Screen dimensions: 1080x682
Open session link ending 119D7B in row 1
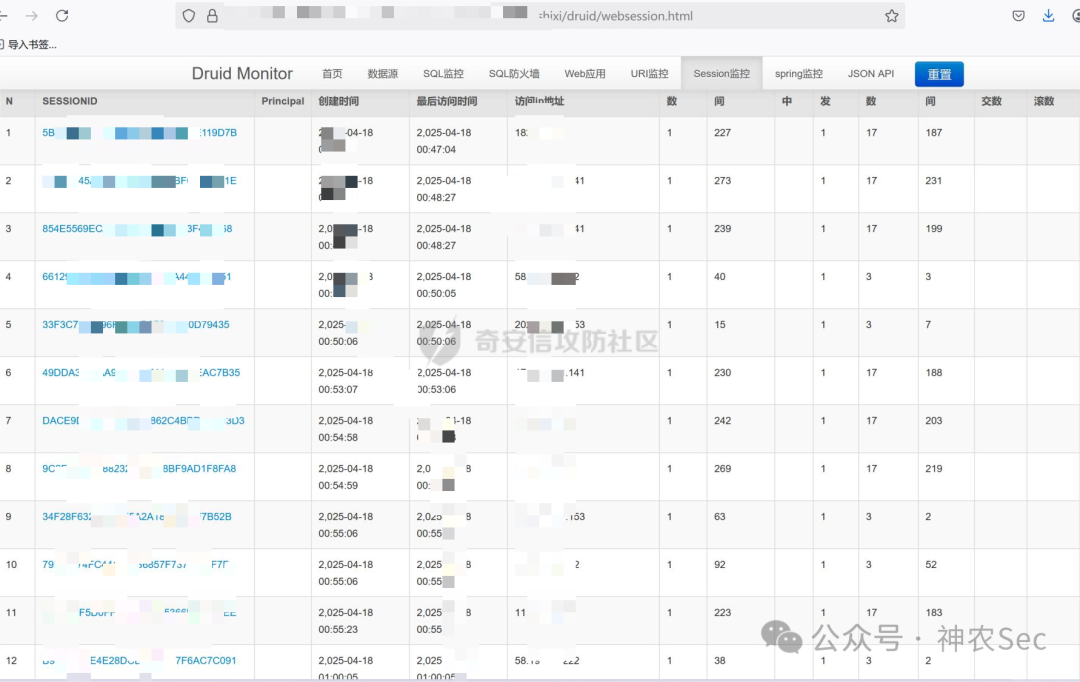point(140,133)
